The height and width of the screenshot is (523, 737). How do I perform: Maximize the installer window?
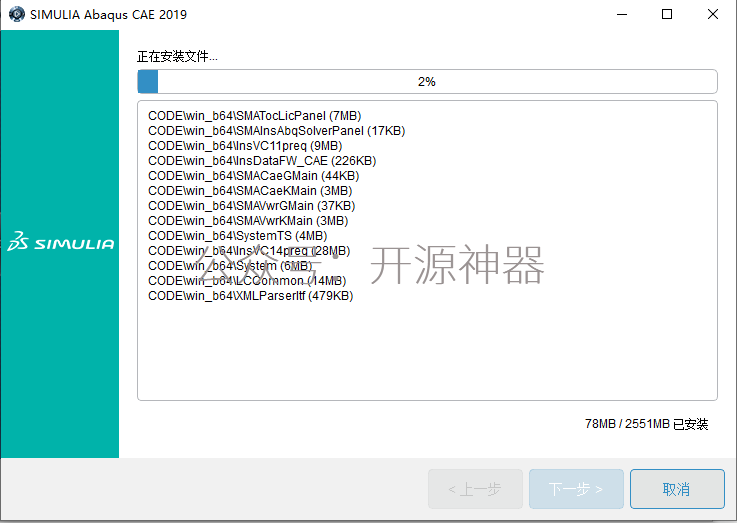click(x=666, y=14)
